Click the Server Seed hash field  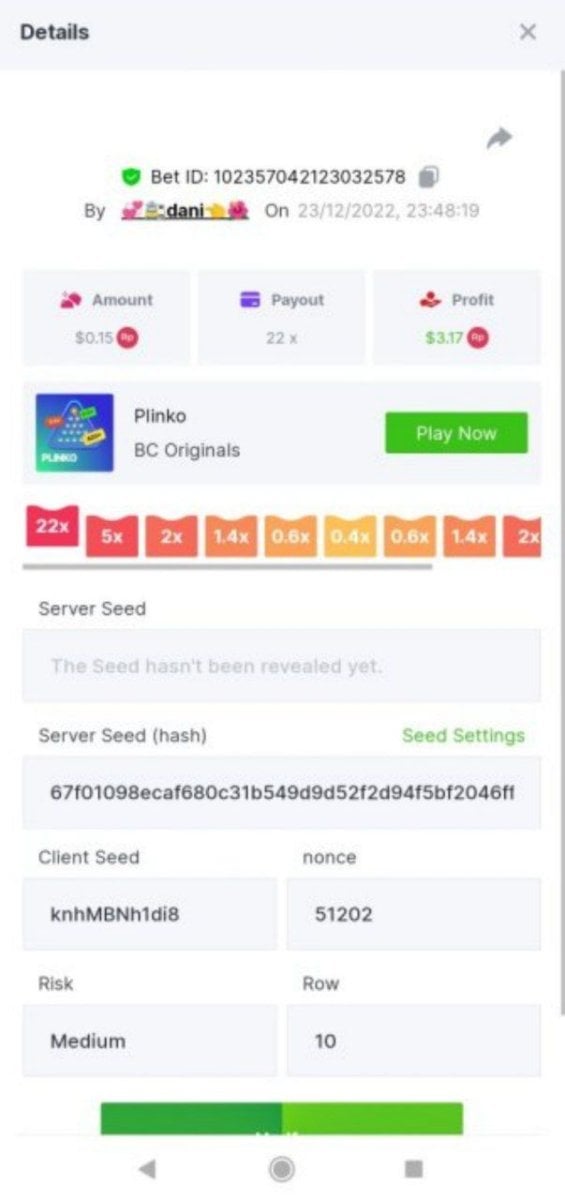click(x=282, y=793)
